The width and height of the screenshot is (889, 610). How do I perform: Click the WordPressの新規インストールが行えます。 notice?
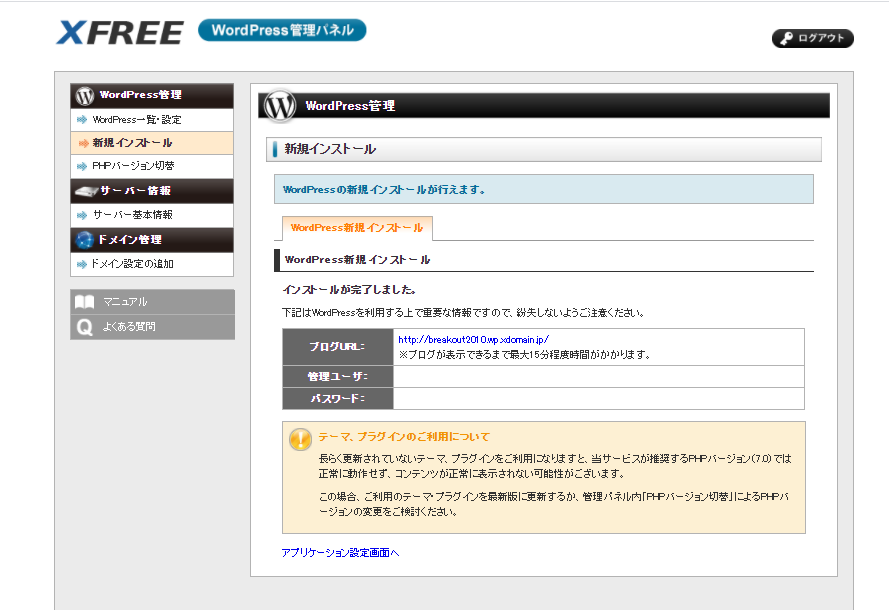tap(544, 189)
